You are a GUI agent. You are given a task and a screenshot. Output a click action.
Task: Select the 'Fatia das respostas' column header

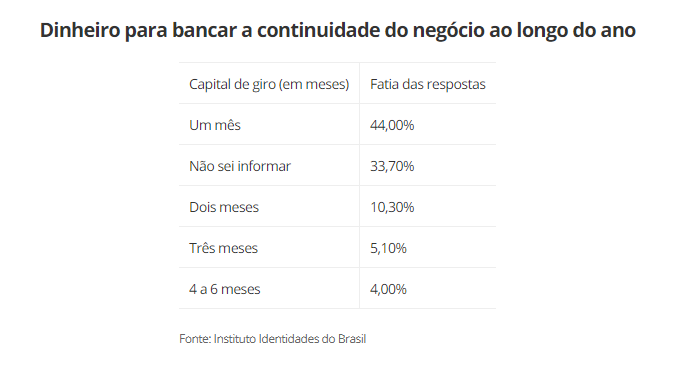428,84
